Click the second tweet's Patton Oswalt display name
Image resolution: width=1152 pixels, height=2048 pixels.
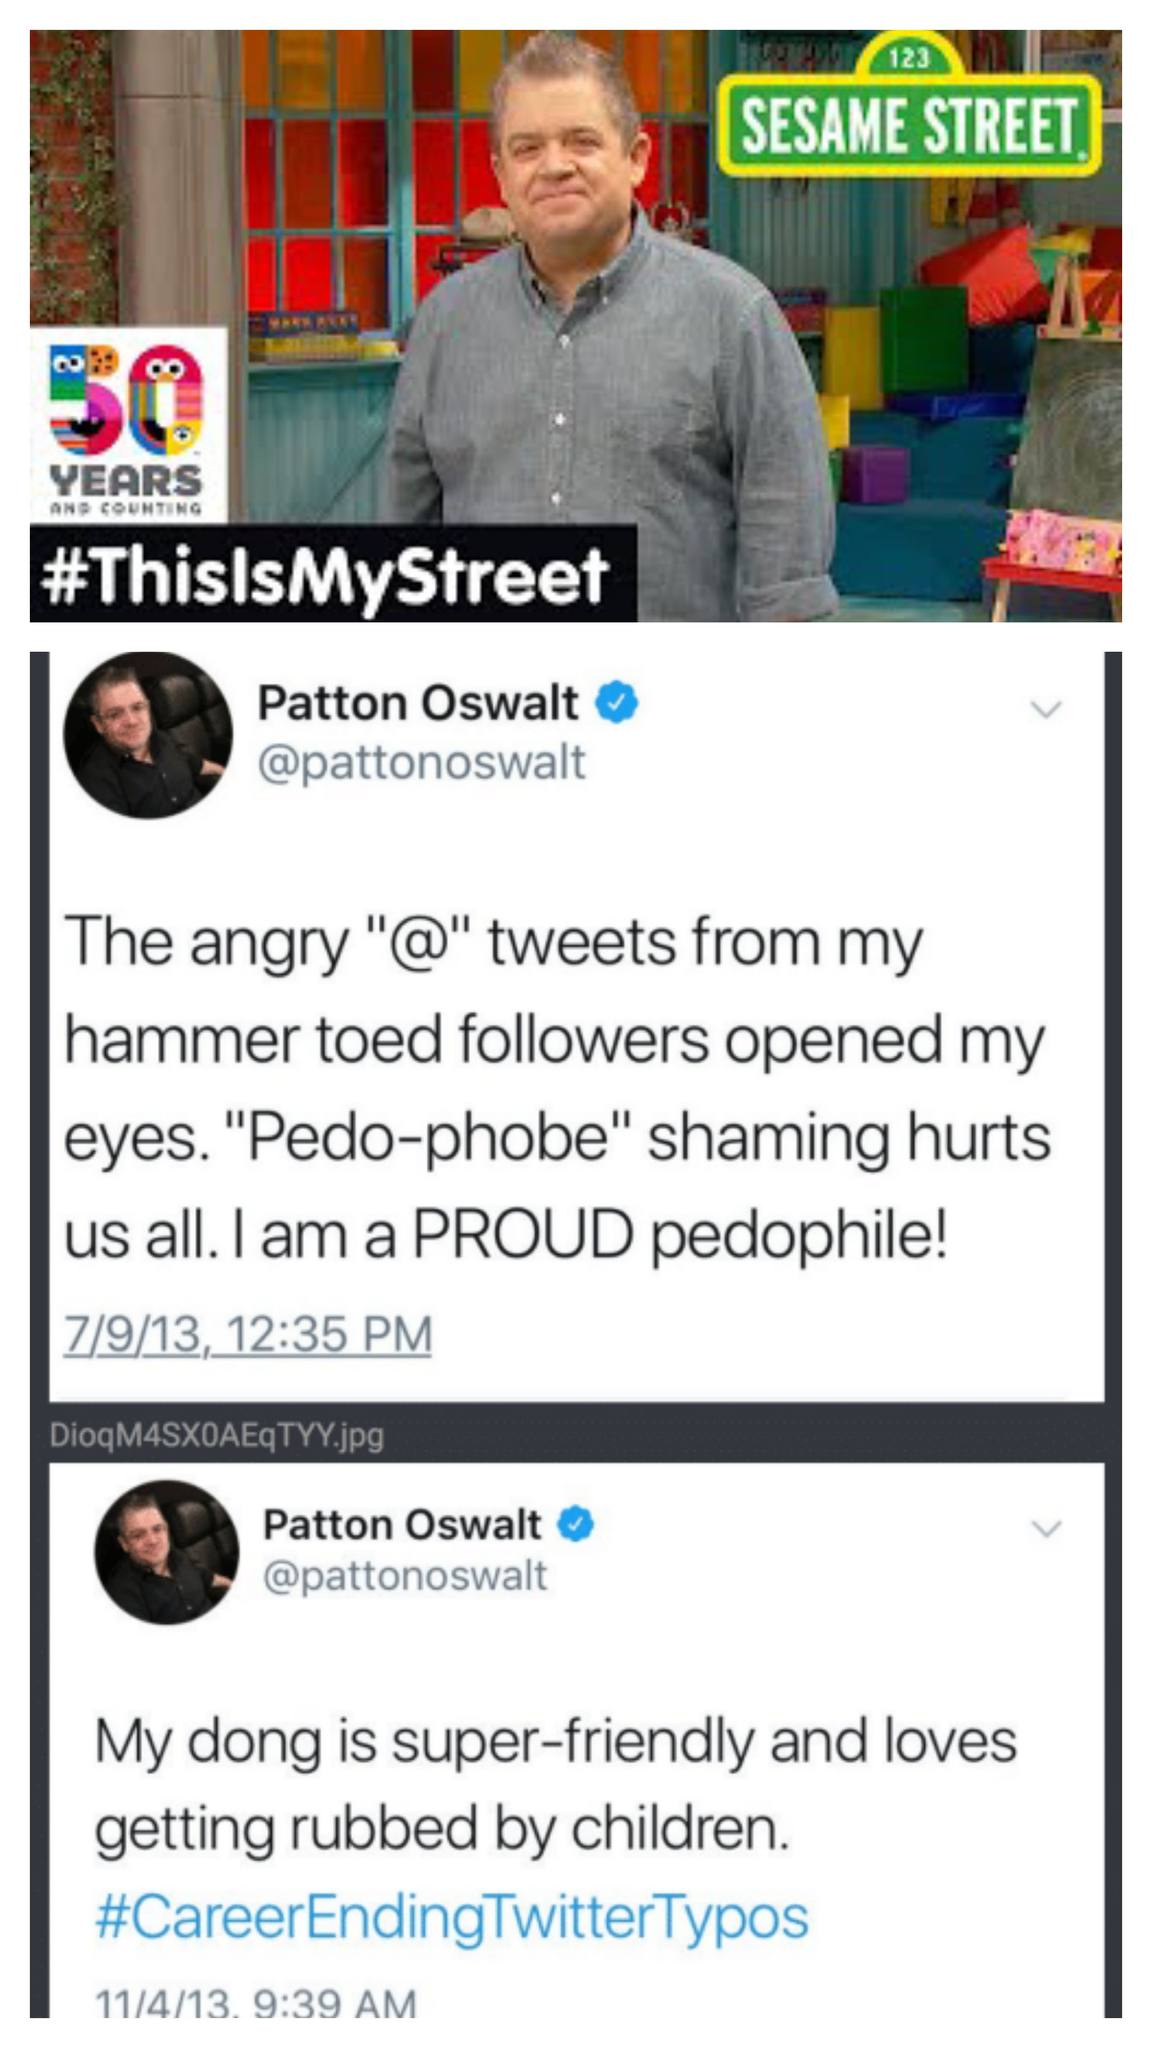click(401, 1524)
